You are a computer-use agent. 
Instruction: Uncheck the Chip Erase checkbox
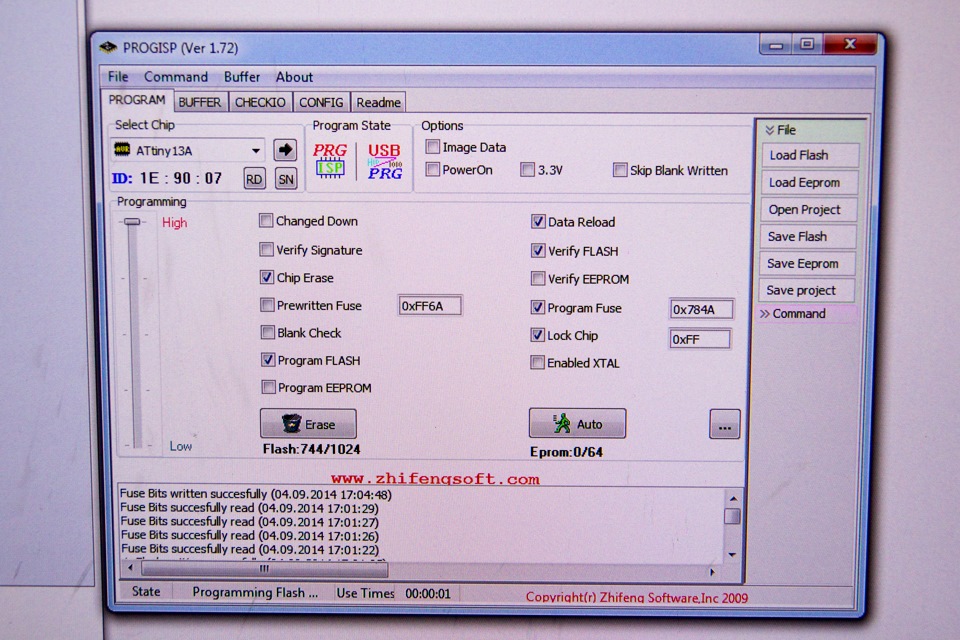coord(266,277)
